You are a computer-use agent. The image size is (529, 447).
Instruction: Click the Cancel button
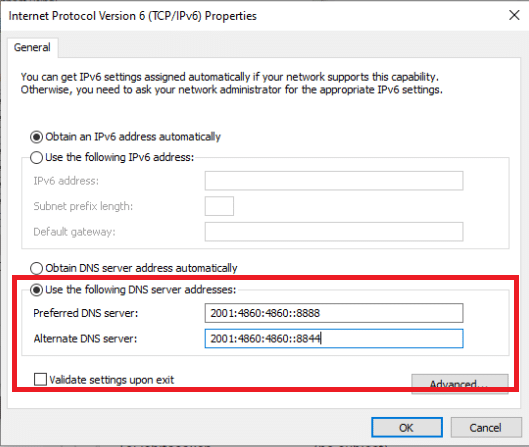click(486, 427)
